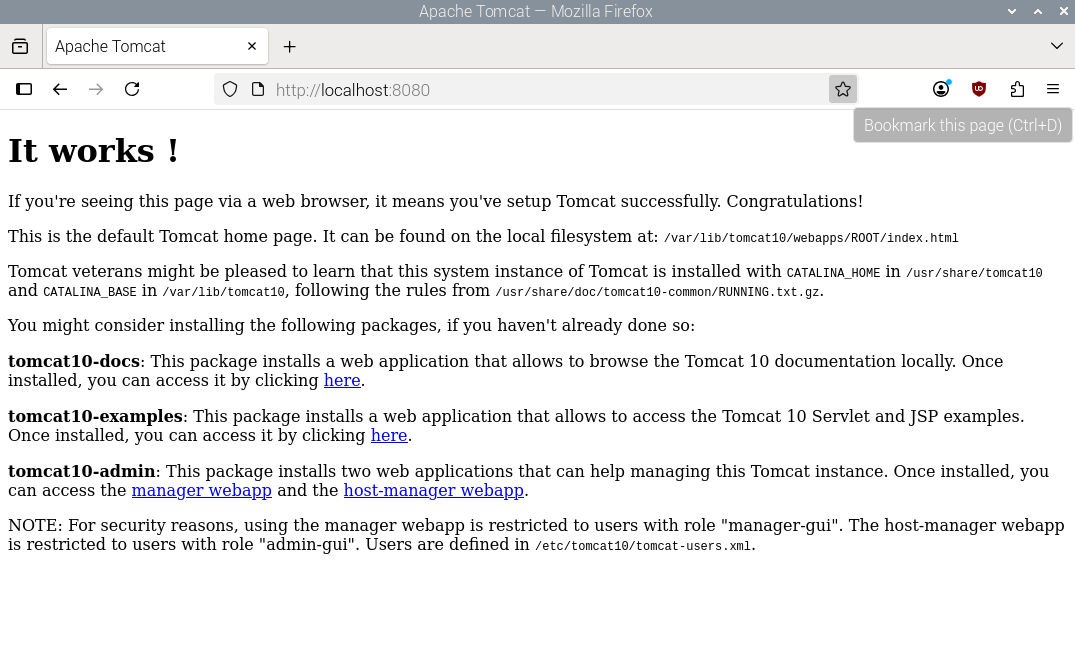Open the Firefox account icon
Viewport: 1075px width, 651px height.
click(941, 89)
